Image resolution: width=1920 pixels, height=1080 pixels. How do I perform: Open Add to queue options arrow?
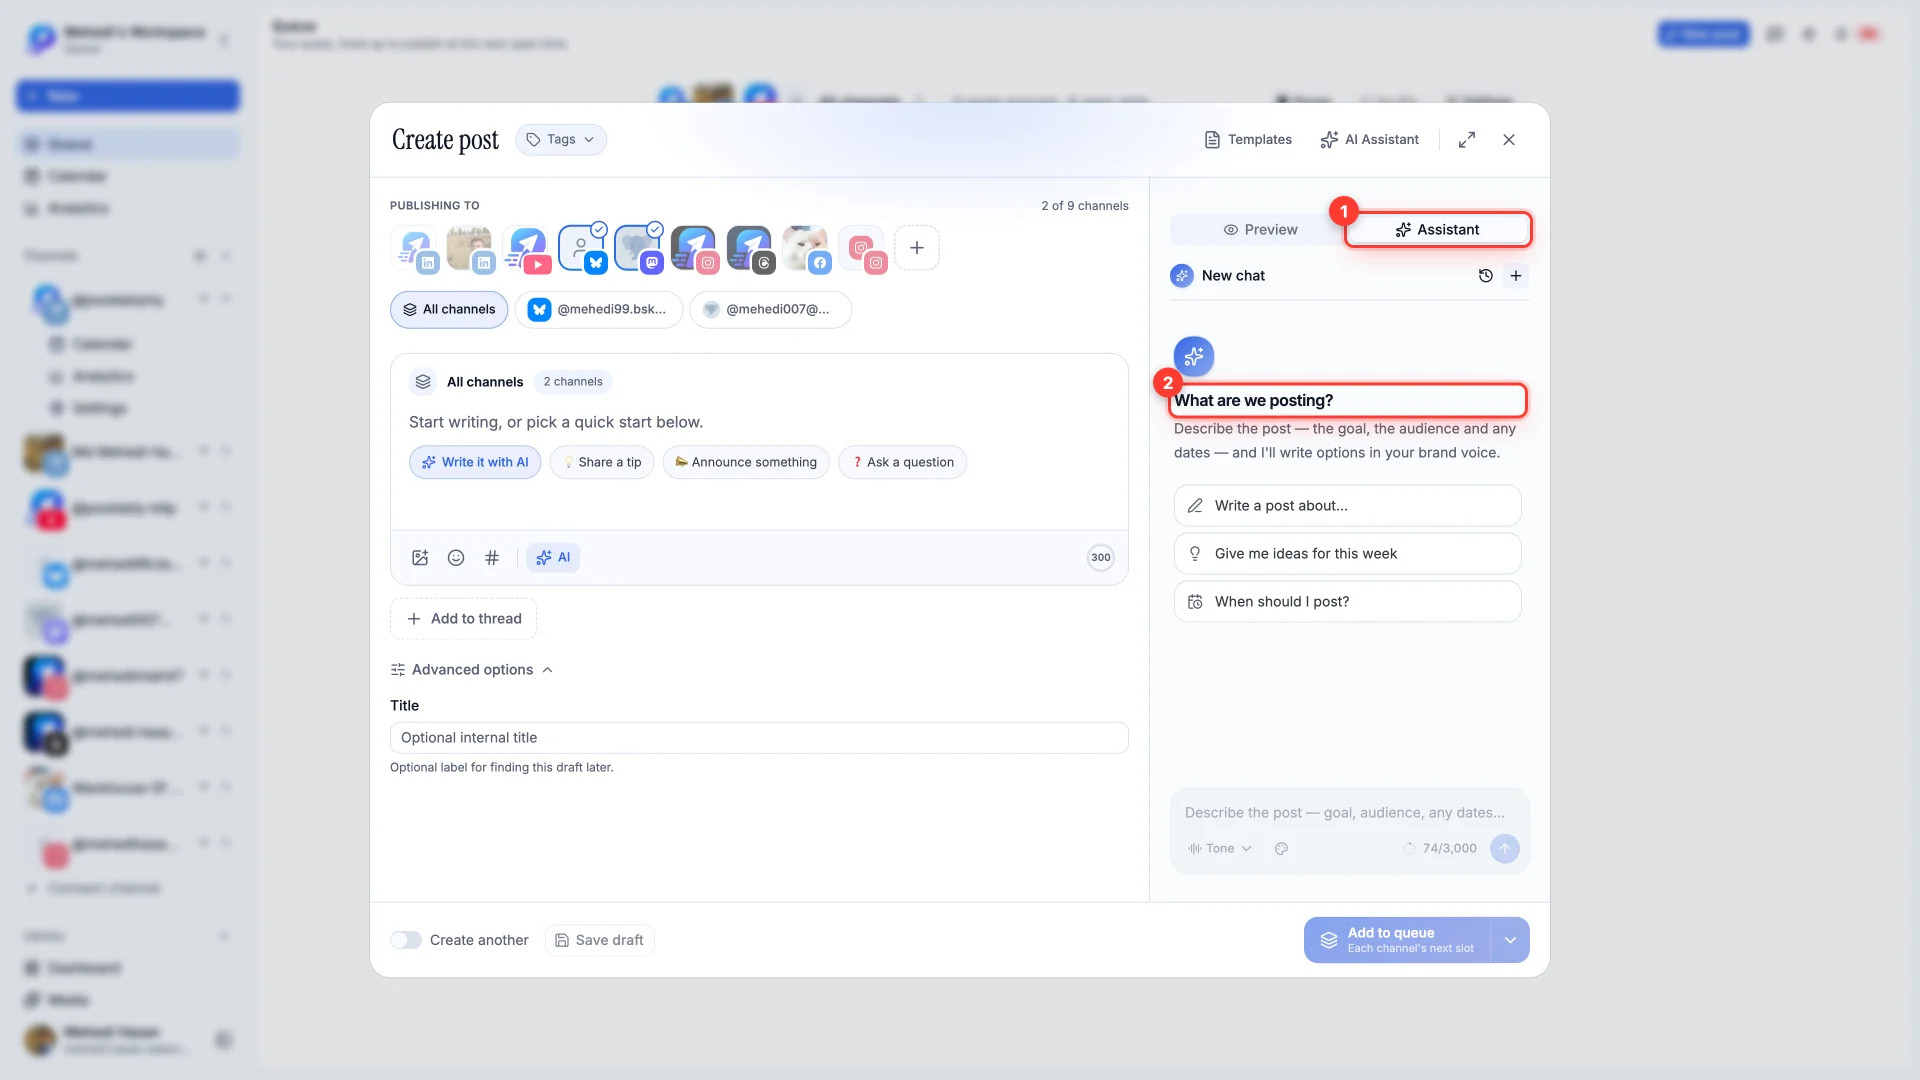[x=1510, y=940]
